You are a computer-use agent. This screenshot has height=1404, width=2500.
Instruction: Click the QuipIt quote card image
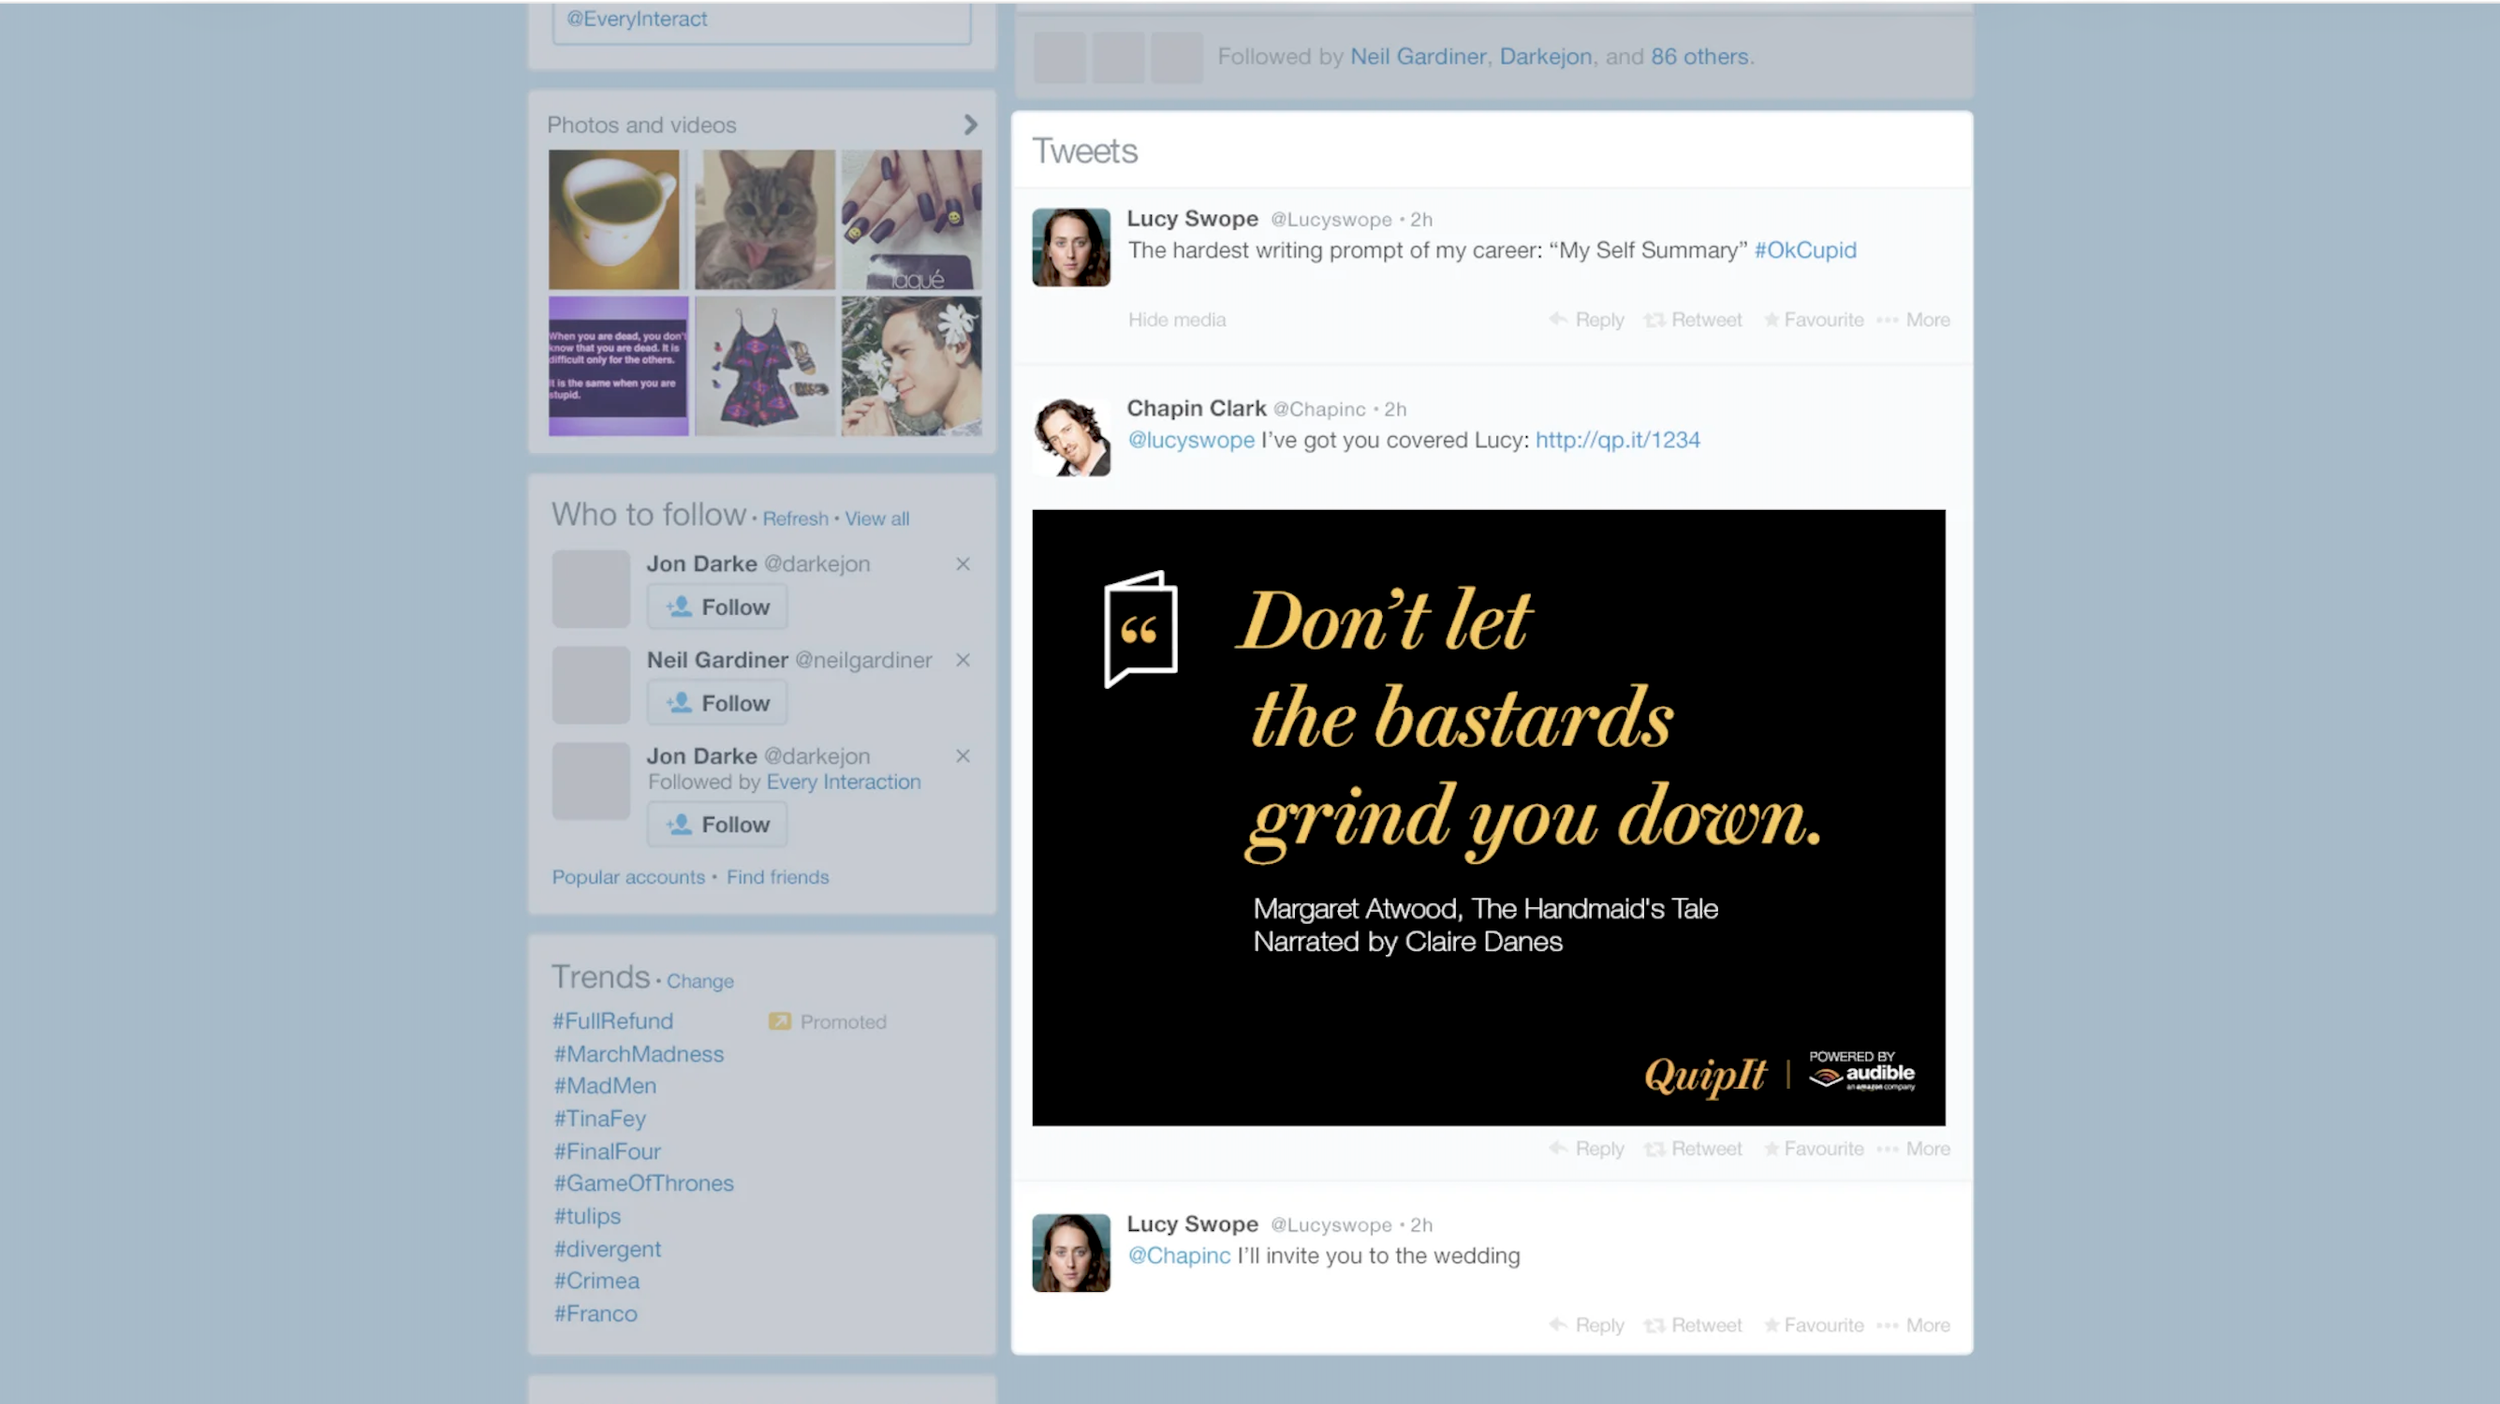pyautogui.click(x=1489, y=818)
